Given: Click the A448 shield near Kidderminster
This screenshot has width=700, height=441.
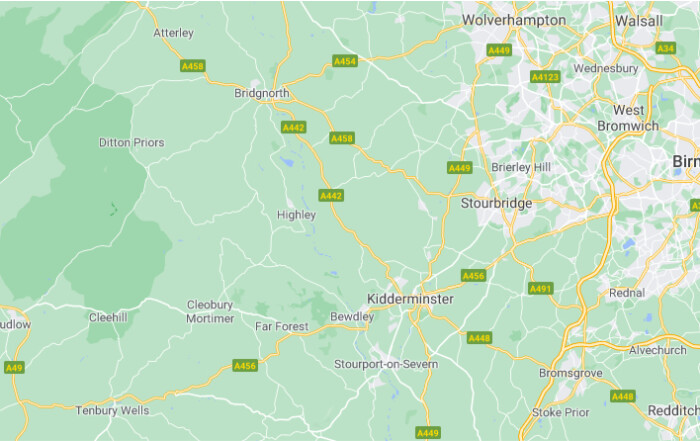Looking at the screenshot, I should point(479,338).
